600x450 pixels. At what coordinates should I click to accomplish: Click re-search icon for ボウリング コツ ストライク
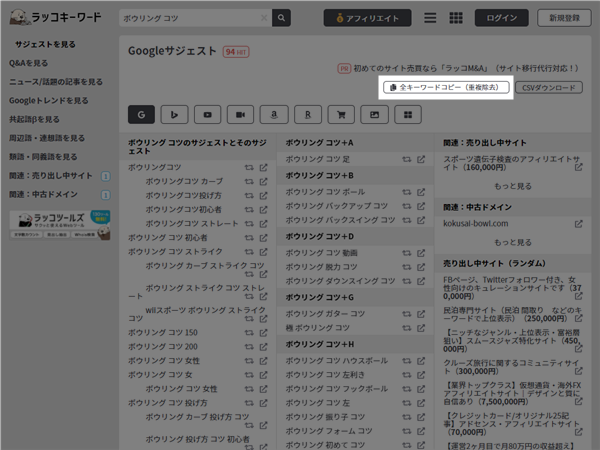point(249,252)
